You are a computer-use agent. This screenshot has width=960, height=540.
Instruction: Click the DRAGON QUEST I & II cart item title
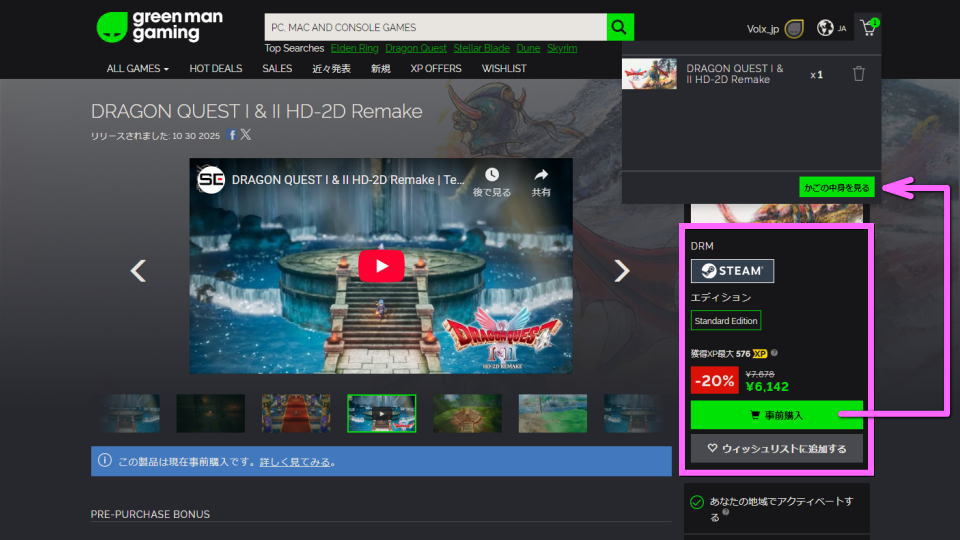pyautogui.click(x=734, y=73)
